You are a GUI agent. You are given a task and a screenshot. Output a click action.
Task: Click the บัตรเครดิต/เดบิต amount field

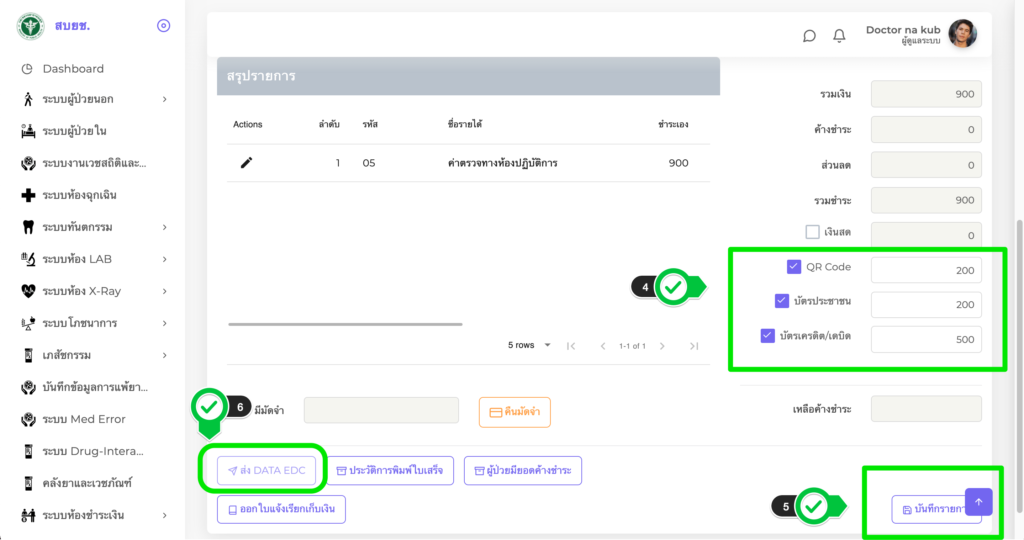[x=926, y=339]
